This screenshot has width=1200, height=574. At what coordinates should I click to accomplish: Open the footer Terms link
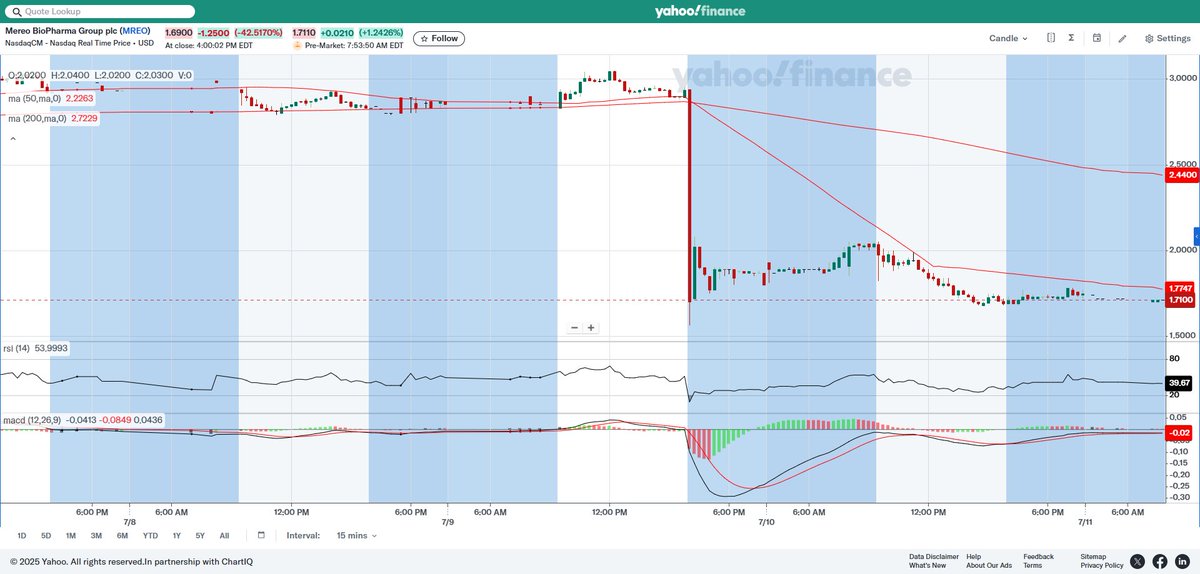1032,566
